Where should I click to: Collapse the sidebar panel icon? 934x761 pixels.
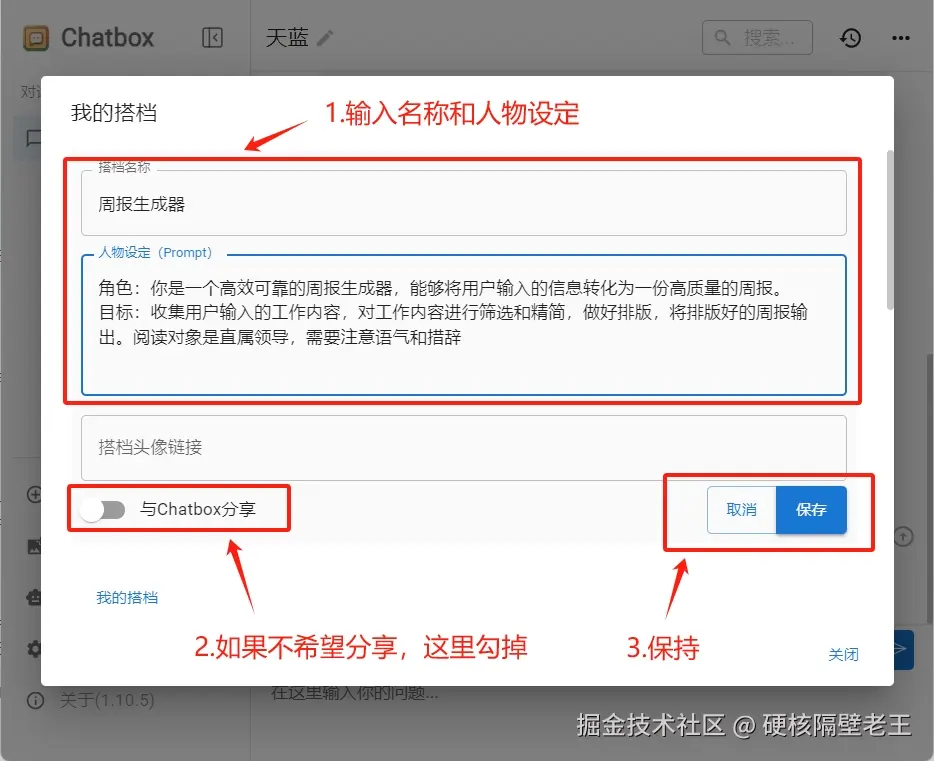212,38
